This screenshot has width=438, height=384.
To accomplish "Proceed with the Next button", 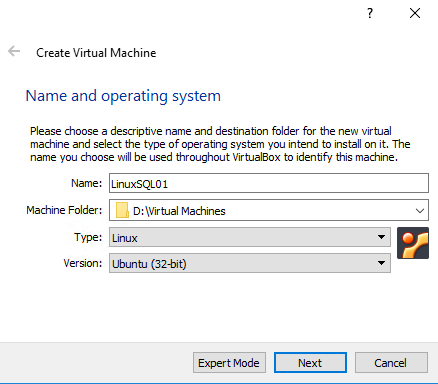I will [x=310, y=363].
